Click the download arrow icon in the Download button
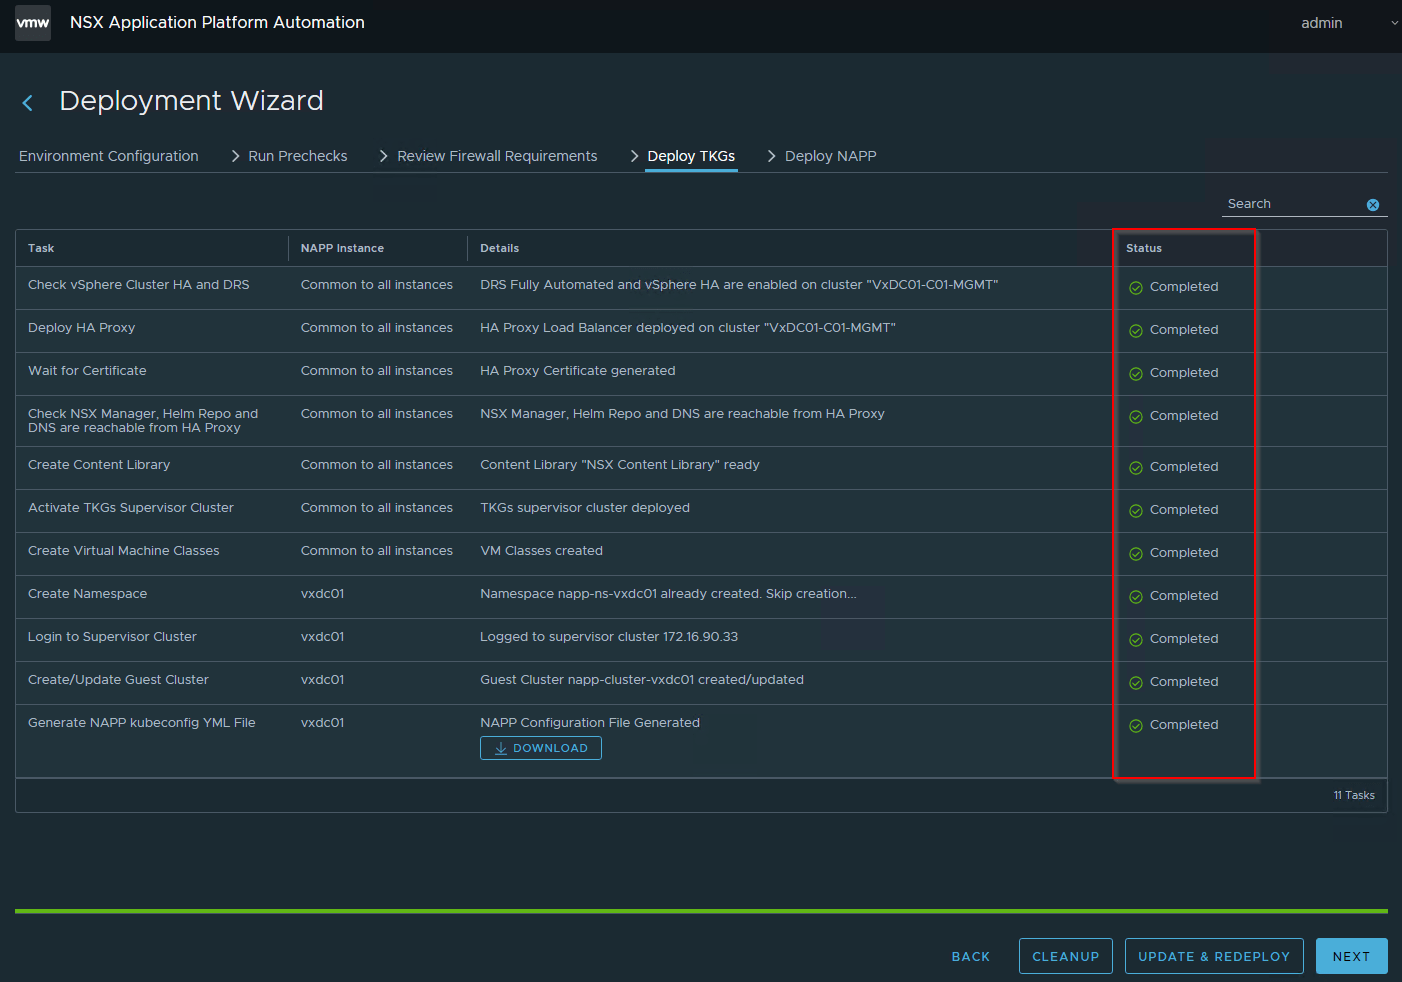This screenshot has height=982, width=1402. [501, 749]
